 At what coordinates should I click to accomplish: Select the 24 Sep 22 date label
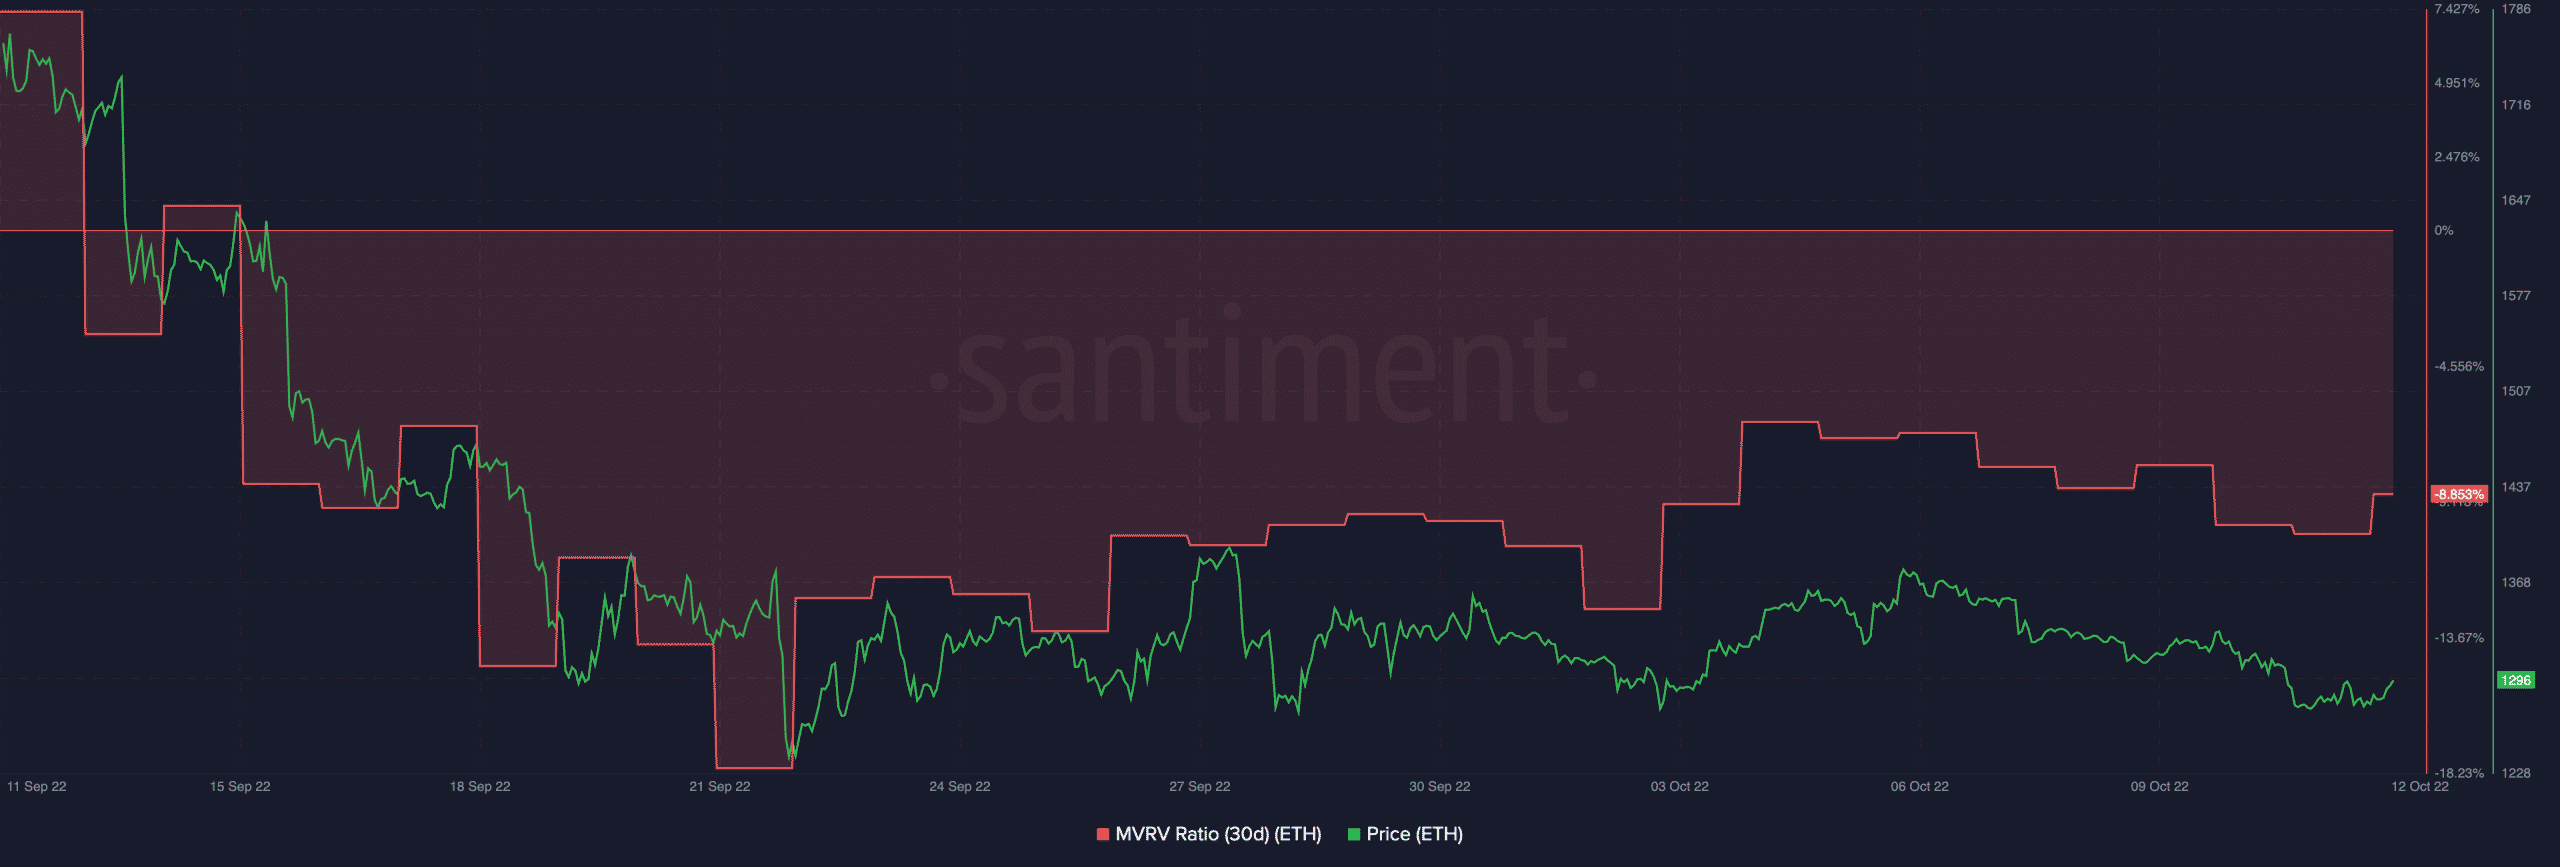[x=960, y=786]
